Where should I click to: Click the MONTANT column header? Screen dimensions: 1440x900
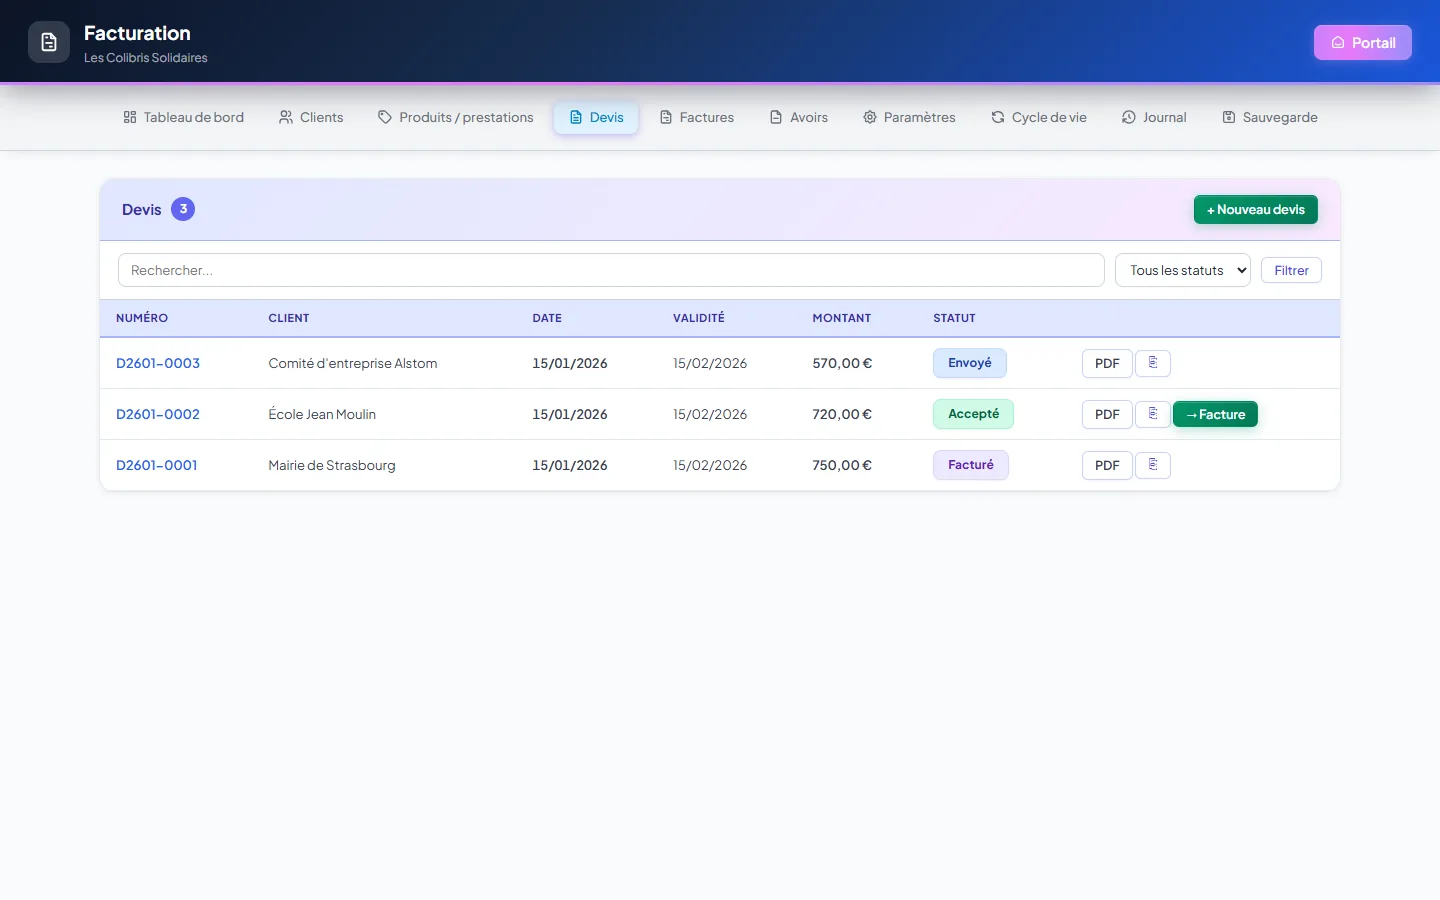point(842,318)
